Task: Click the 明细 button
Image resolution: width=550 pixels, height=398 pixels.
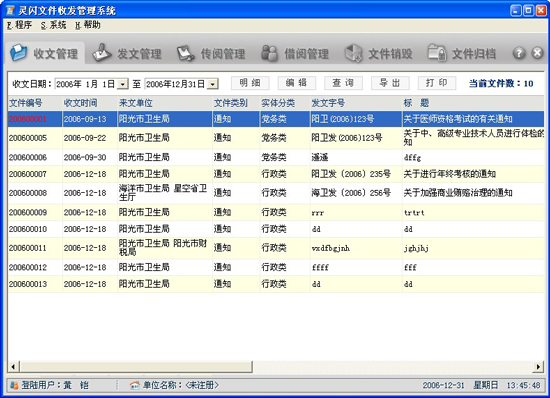Action: pos(250,83)
